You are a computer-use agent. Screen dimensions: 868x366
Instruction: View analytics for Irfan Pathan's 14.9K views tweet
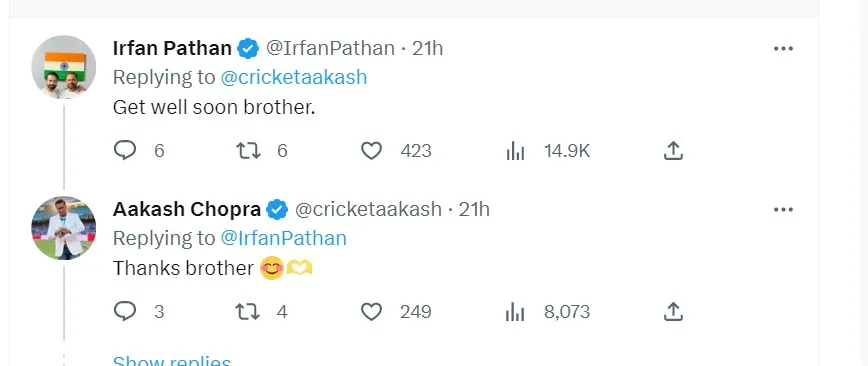[x=515, y=151]
